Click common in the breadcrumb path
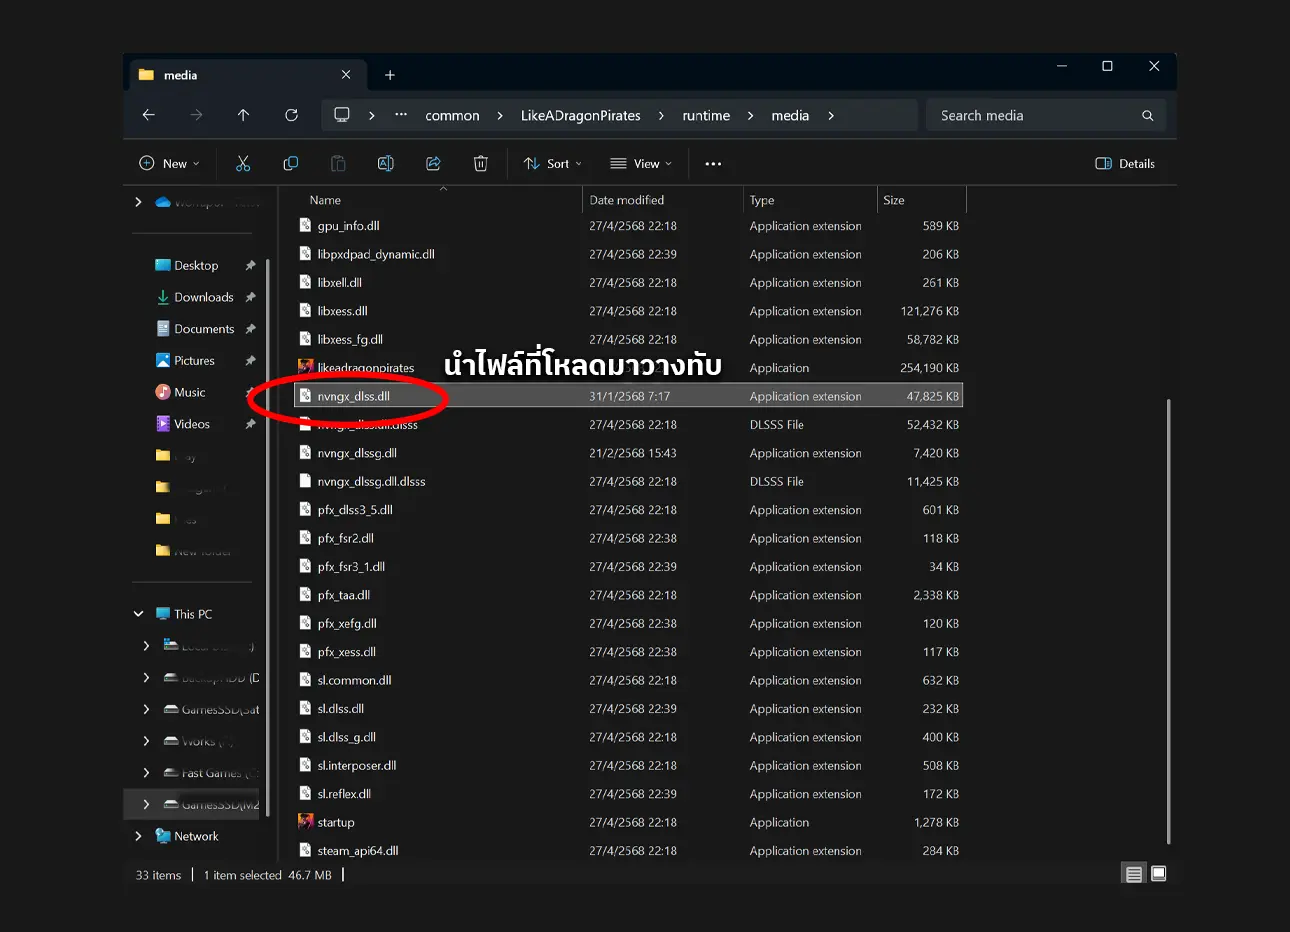 452,116
